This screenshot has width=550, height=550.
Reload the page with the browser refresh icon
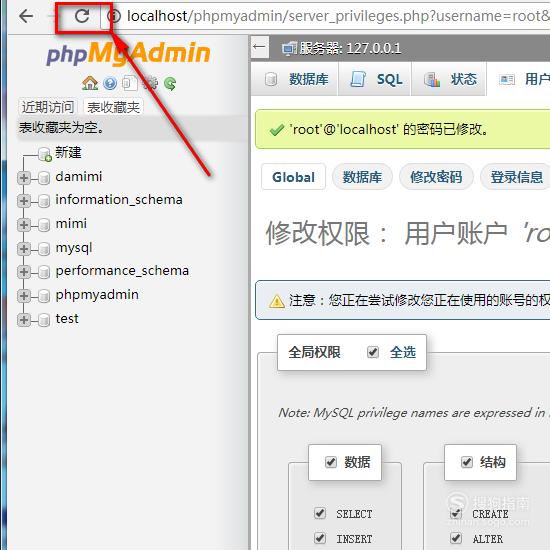point(82,16)
